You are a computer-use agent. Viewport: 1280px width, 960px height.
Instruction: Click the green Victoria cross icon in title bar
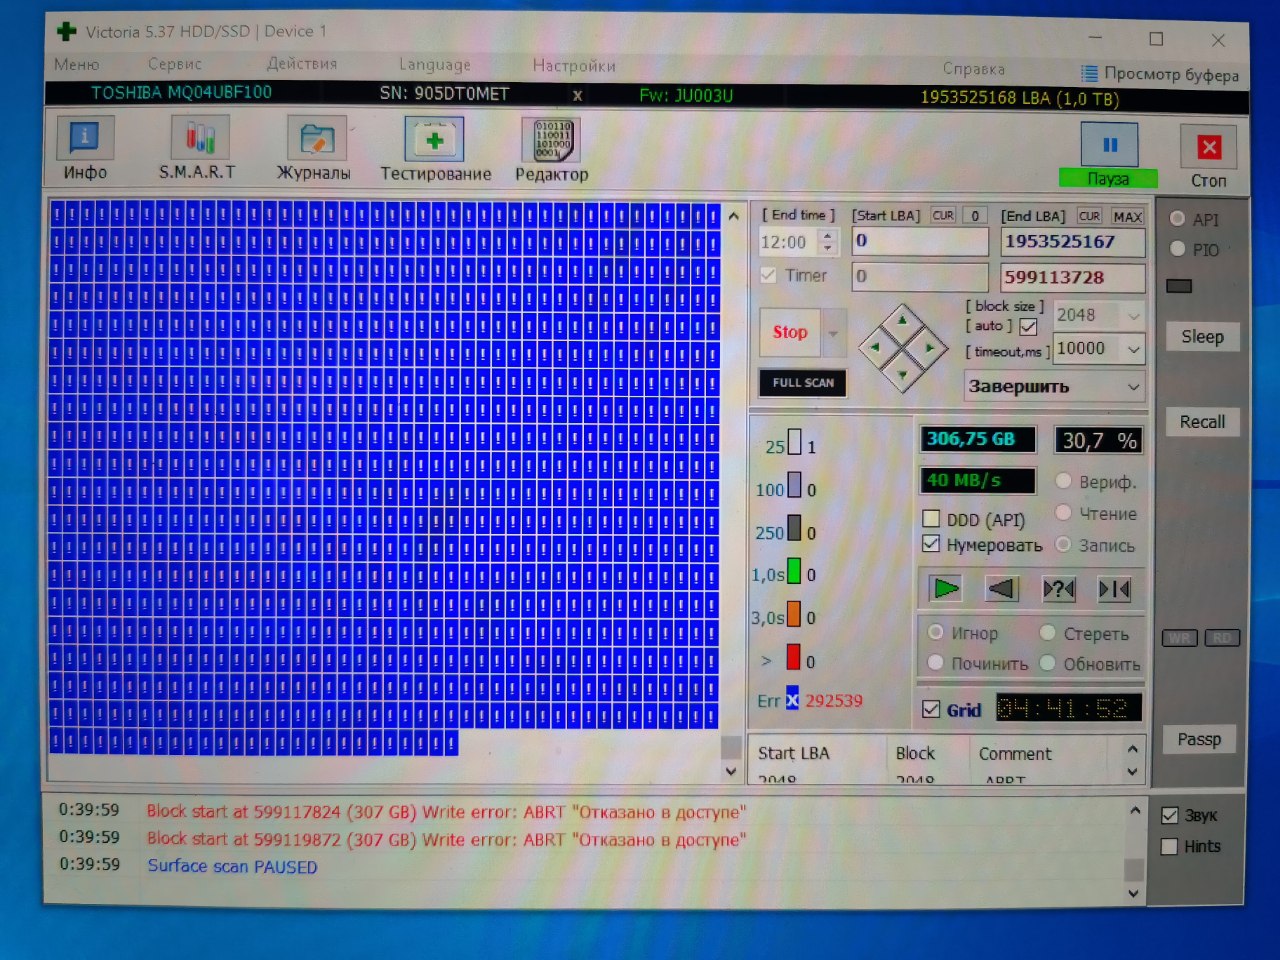point(67,31)
